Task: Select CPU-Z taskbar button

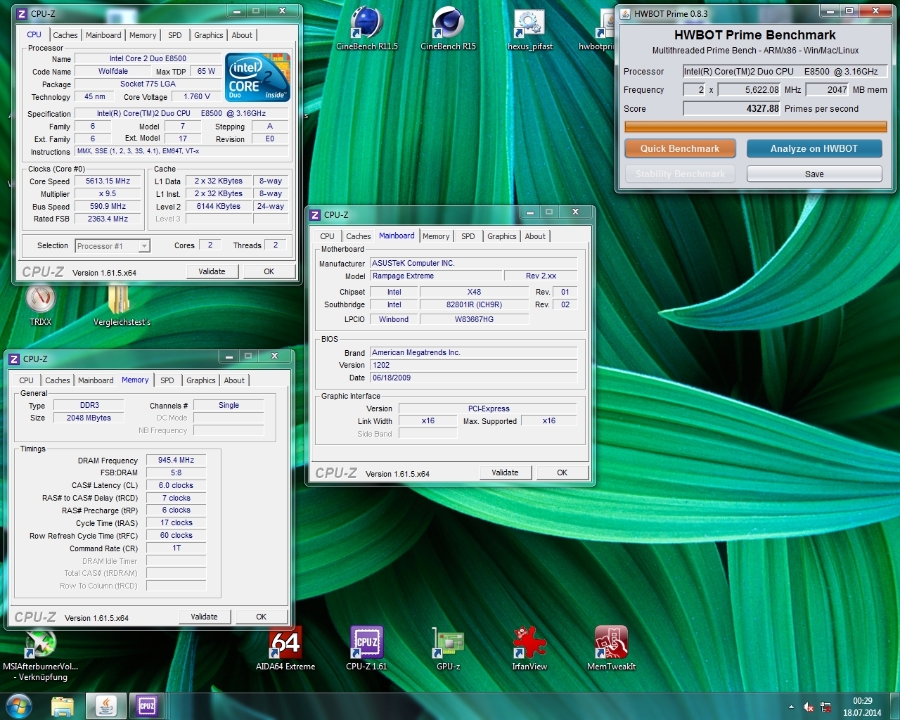Action: 147,706
